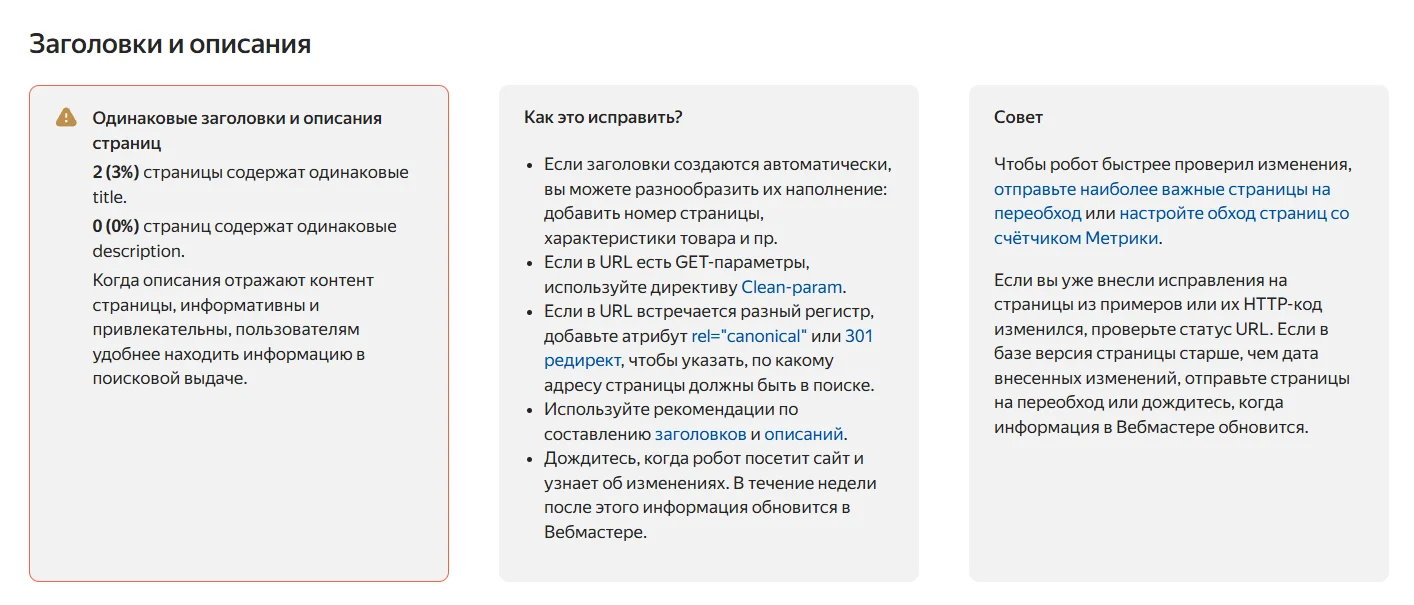Open the описаний recommendations link
Screen dimensions: 1414x605
[804, 434]
